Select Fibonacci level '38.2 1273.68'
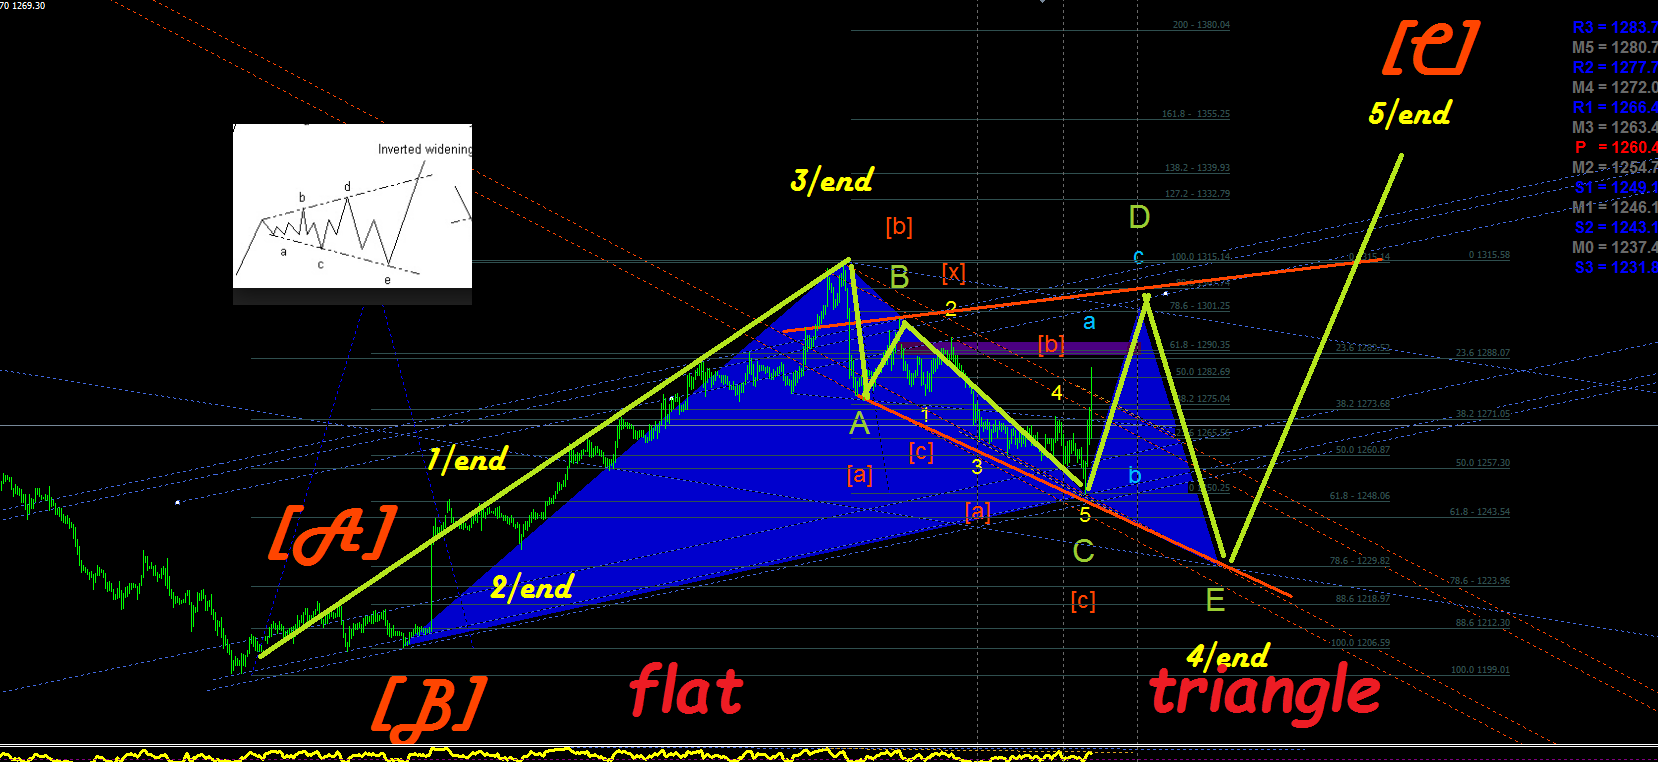 pos(1363,404)
